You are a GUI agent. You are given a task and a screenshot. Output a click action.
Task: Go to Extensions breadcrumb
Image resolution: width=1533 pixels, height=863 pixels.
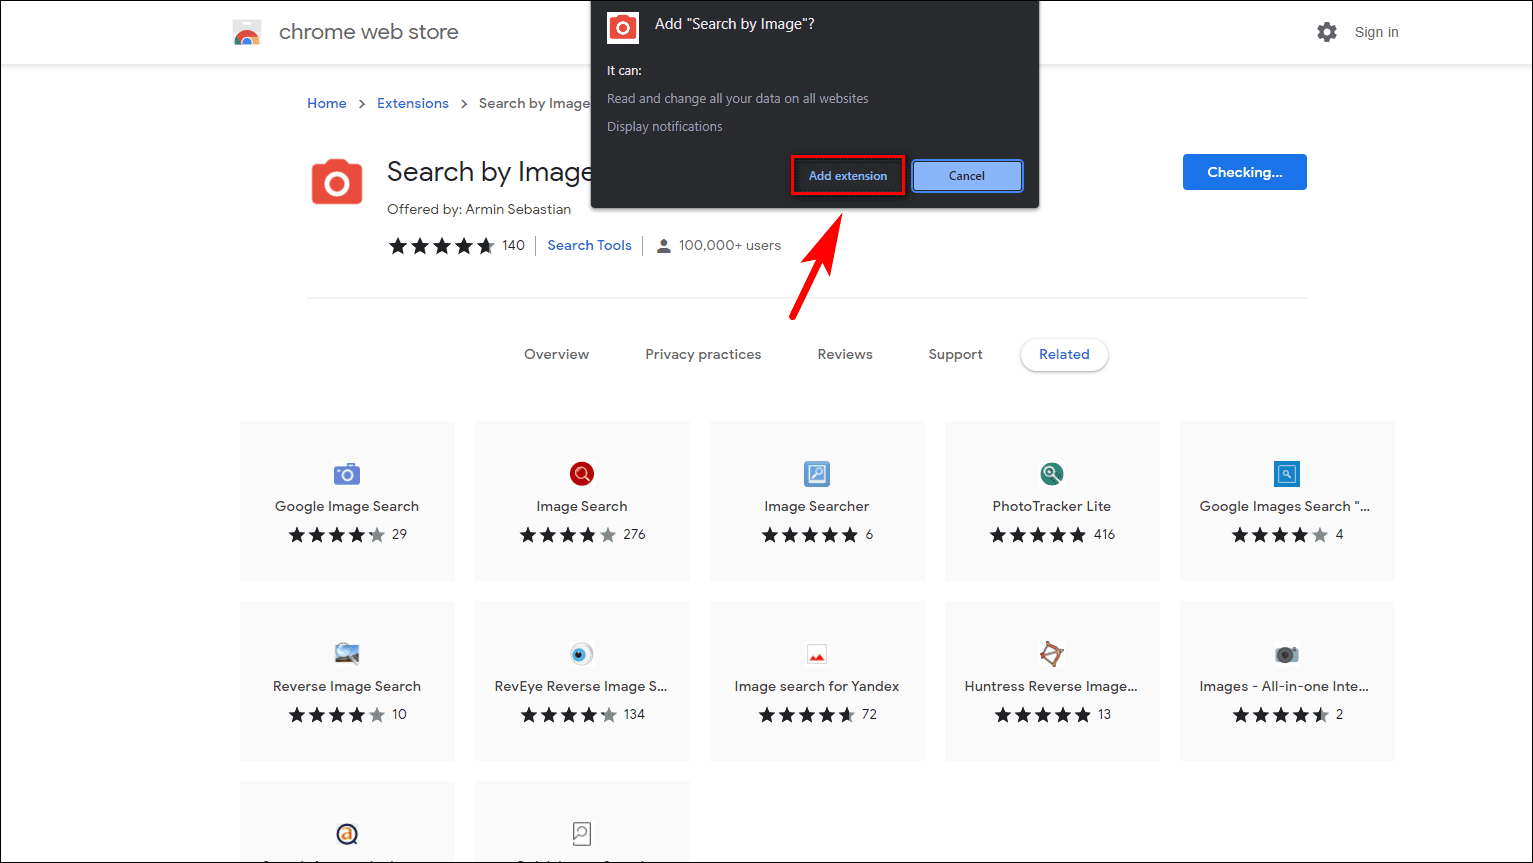click(413, 103)
